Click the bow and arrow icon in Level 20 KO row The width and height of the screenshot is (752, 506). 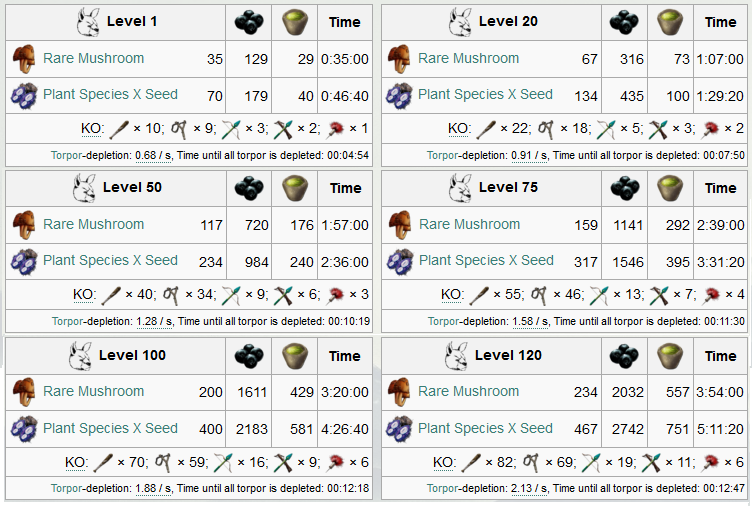pos(606,129)
